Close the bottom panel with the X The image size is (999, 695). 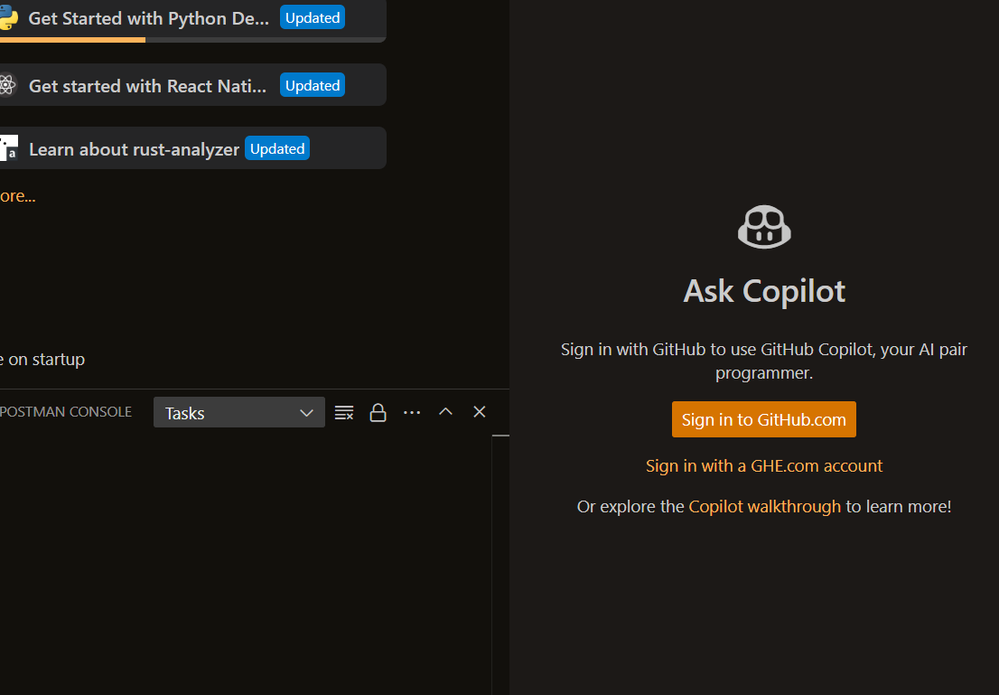point(480,412)
